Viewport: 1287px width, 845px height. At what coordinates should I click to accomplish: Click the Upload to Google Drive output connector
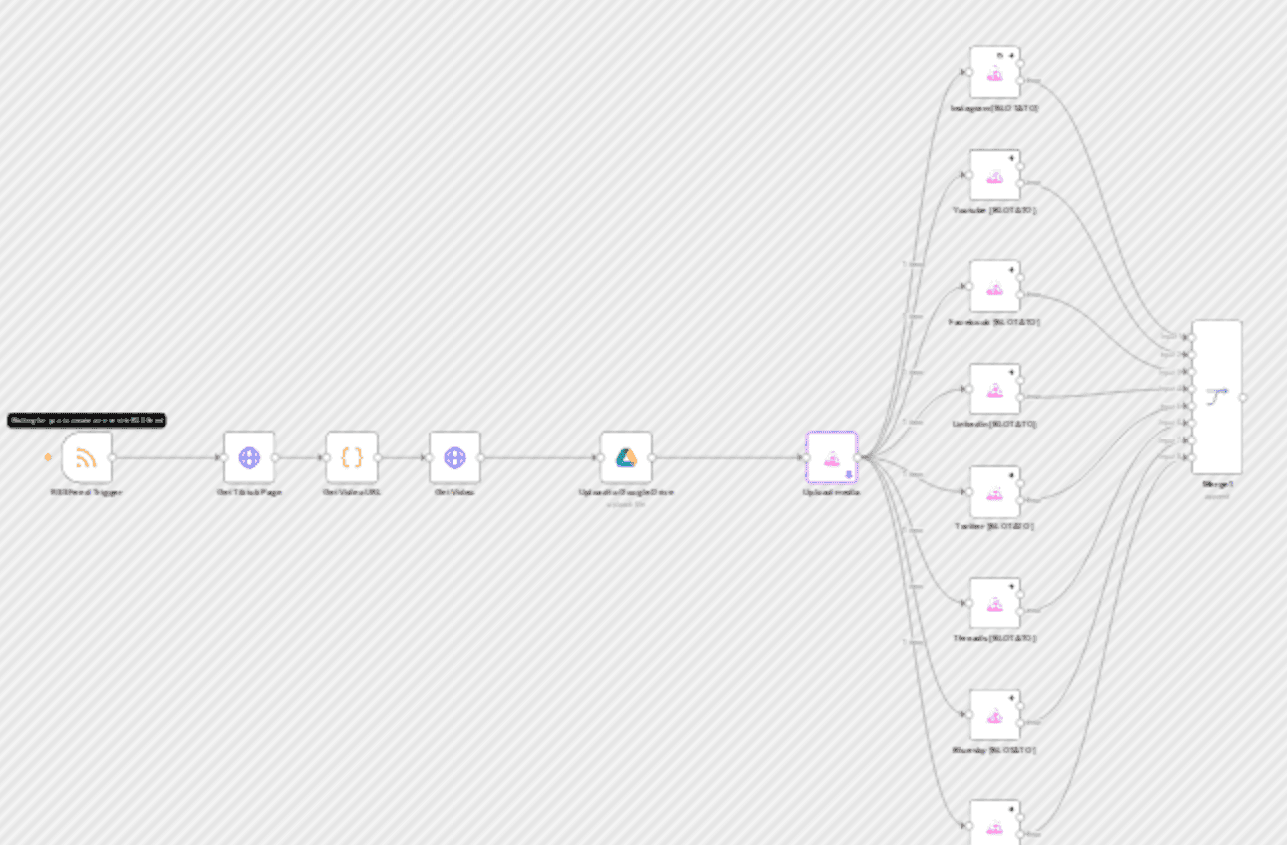coord(652,457)
